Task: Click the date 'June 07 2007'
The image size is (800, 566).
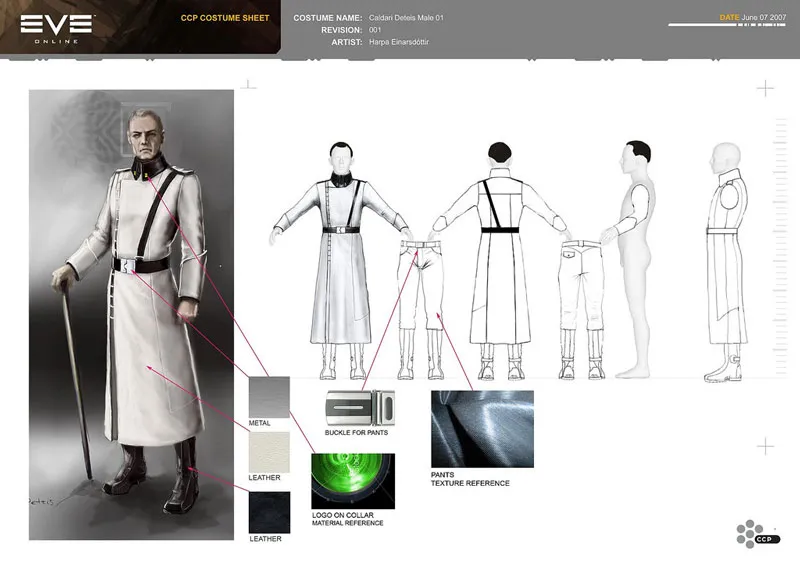Action: (x=764, y=17)
